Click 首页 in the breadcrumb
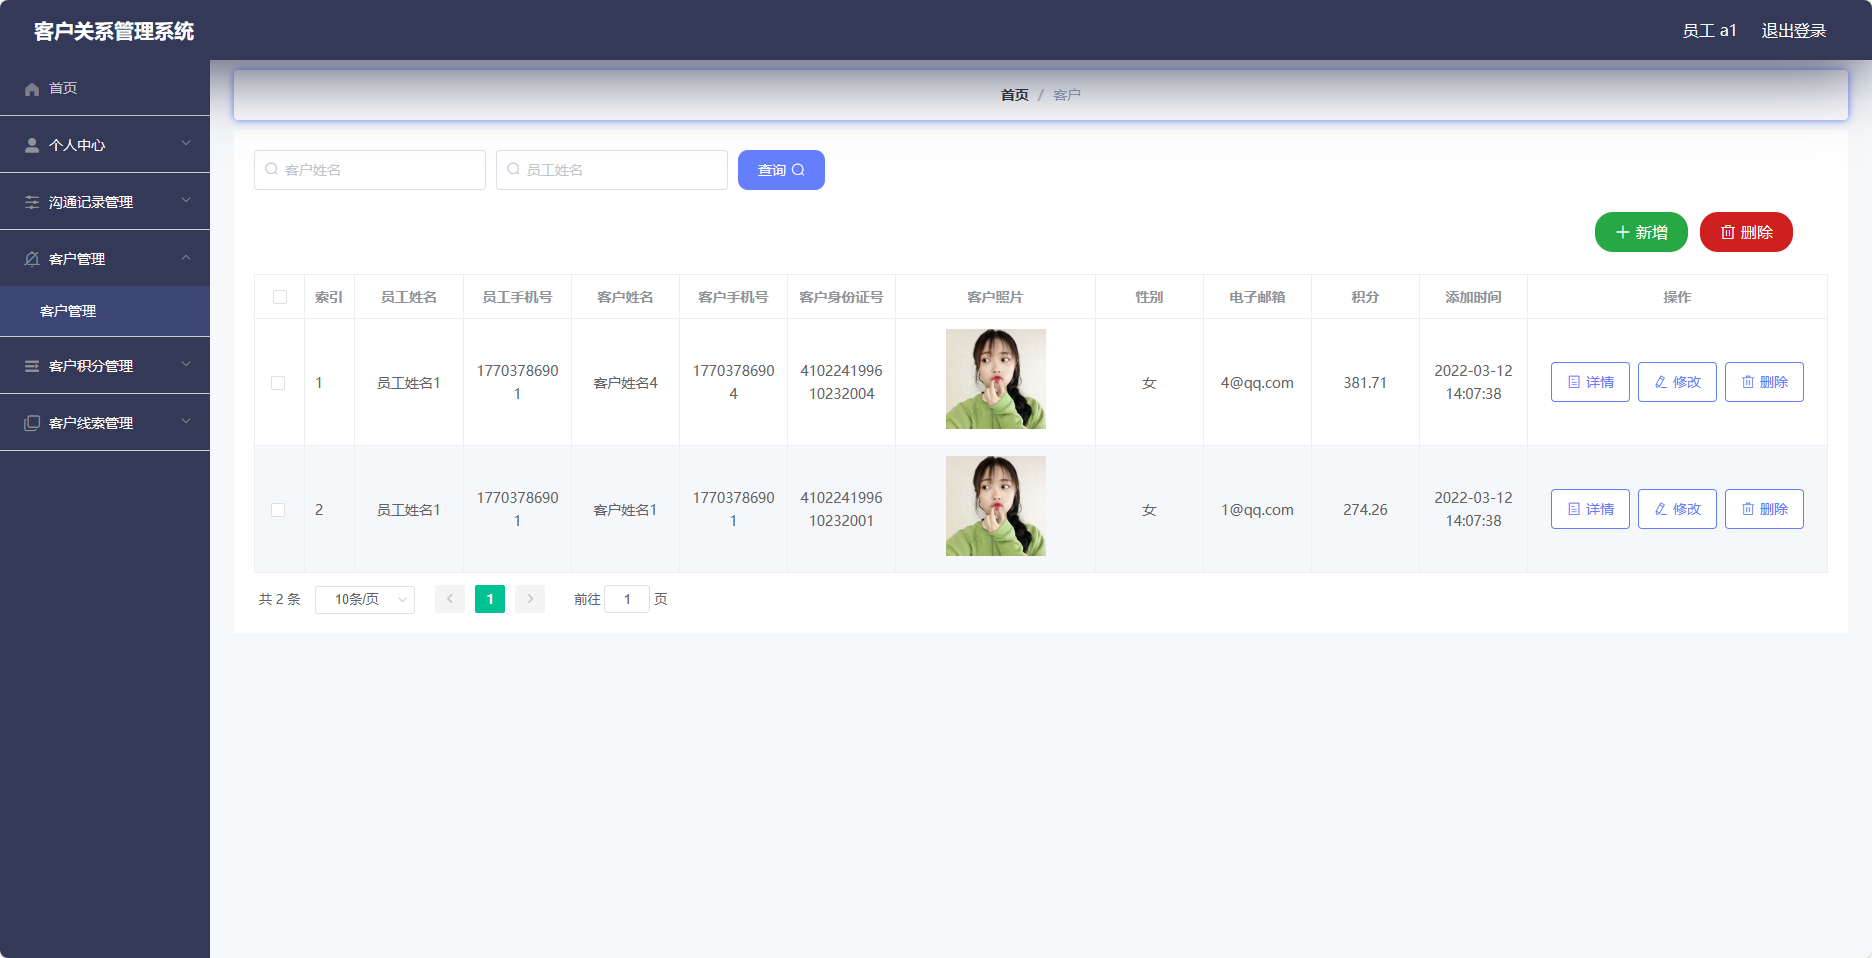The width and height of the screenshot is (1872, 958). pyautogui.click(x=1014, y=95)
